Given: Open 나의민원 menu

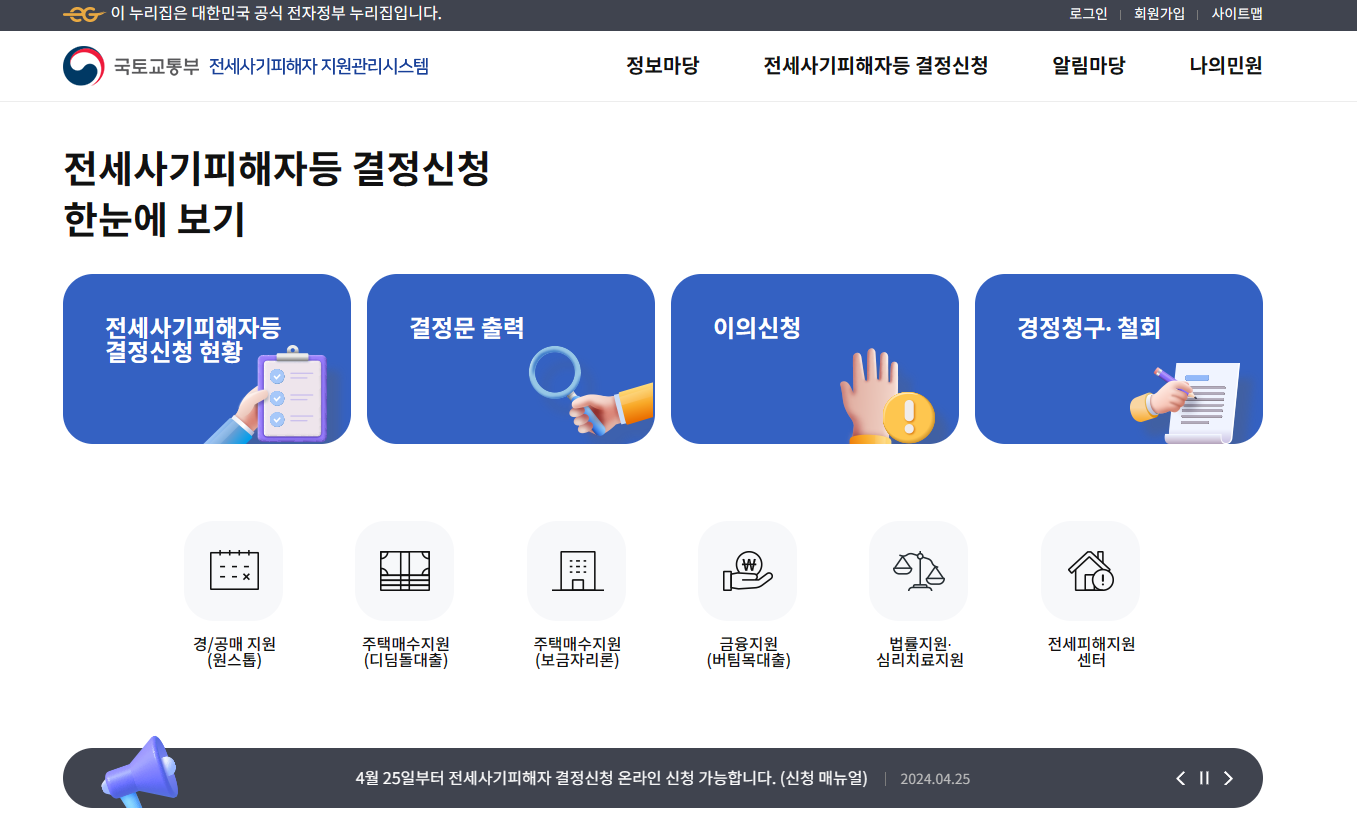Looking at the screenshot, I should click(x=1226, y=66).
